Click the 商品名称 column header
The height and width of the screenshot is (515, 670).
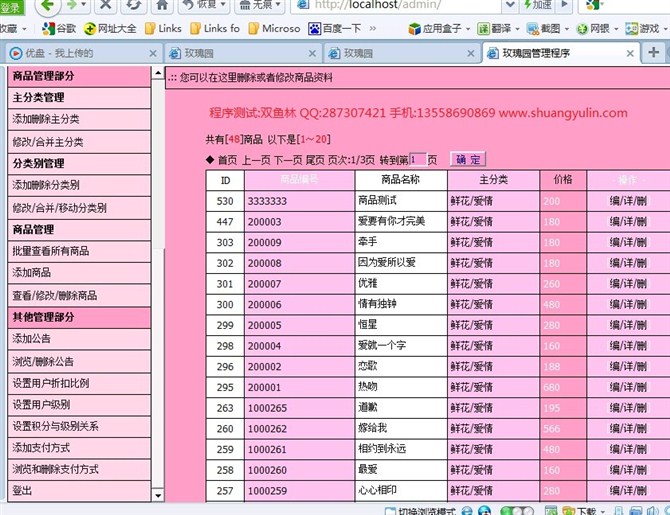point(400,180)
